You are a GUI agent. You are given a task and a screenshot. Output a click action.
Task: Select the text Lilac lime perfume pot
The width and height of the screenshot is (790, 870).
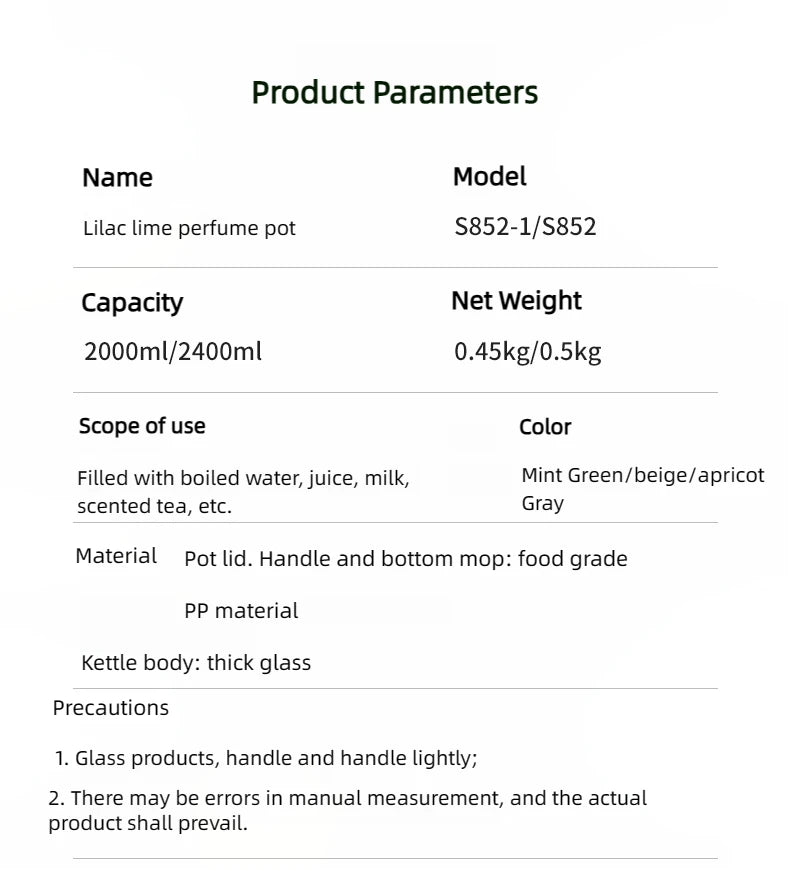[x=189, y=228]
